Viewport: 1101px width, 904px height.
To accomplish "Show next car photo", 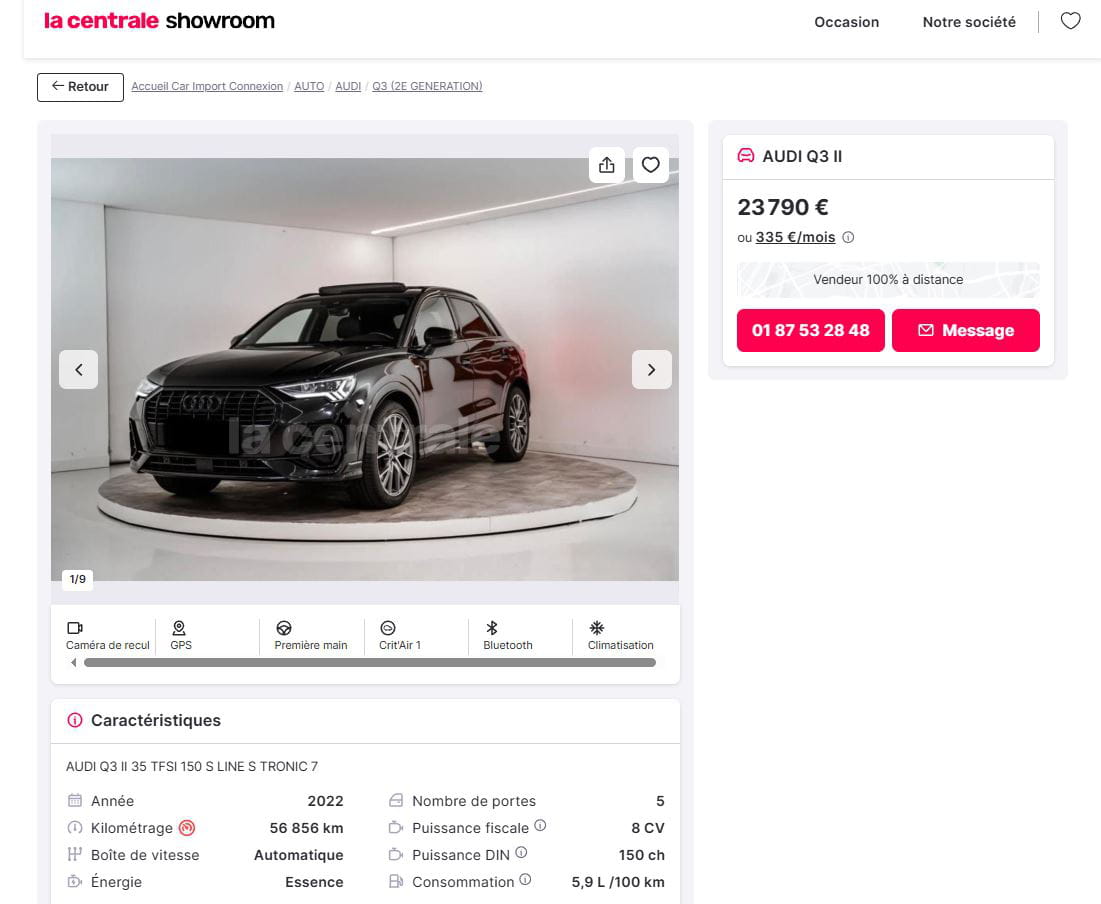I will [x=651, y=370].
